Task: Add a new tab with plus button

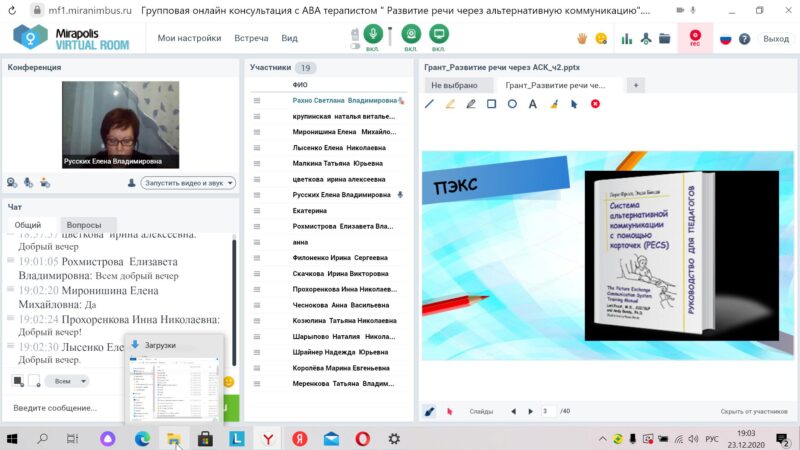Action: tap(636, 85)
